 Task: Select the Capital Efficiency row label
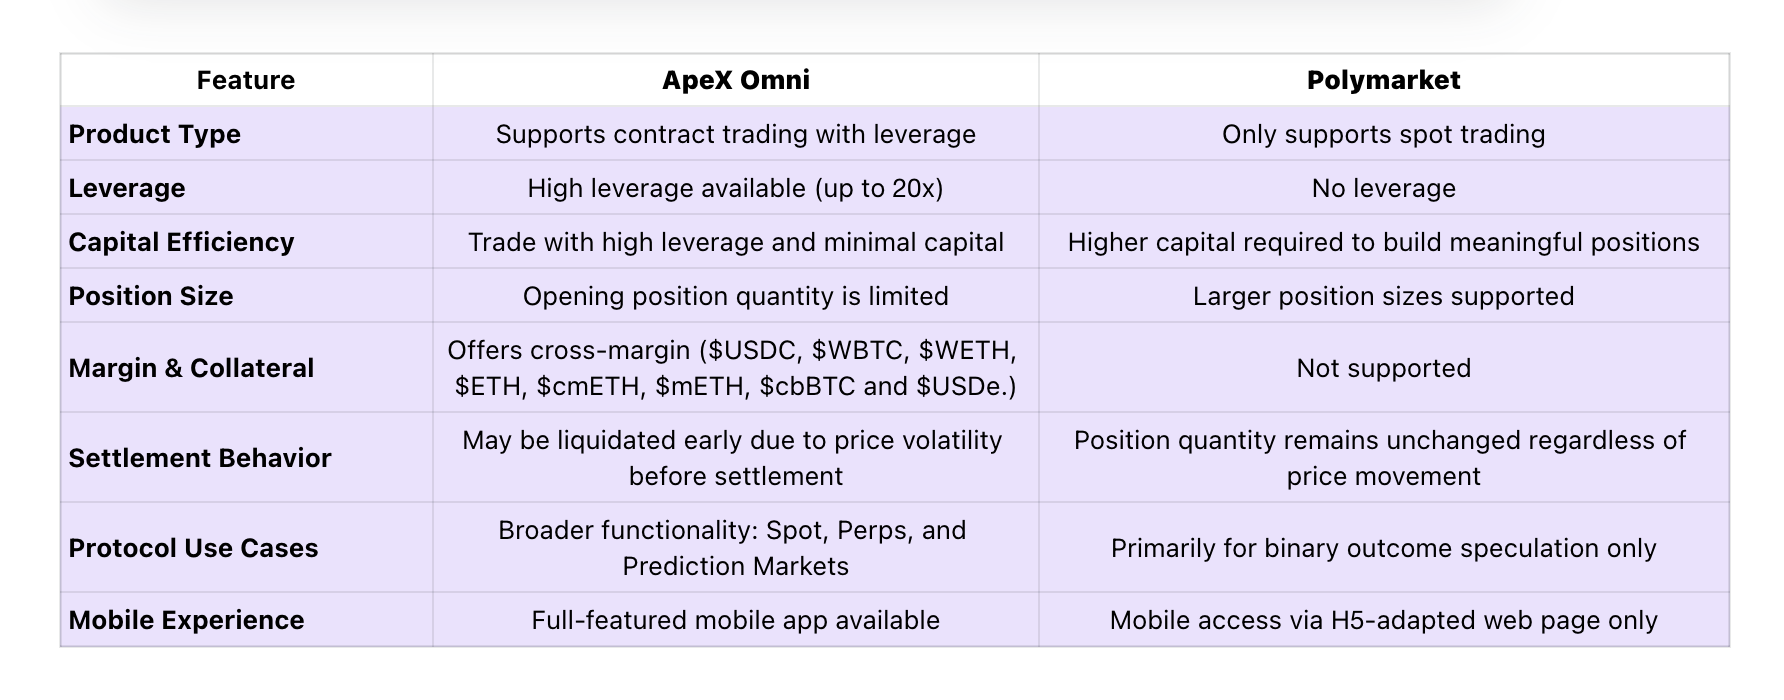click(181, 242)
